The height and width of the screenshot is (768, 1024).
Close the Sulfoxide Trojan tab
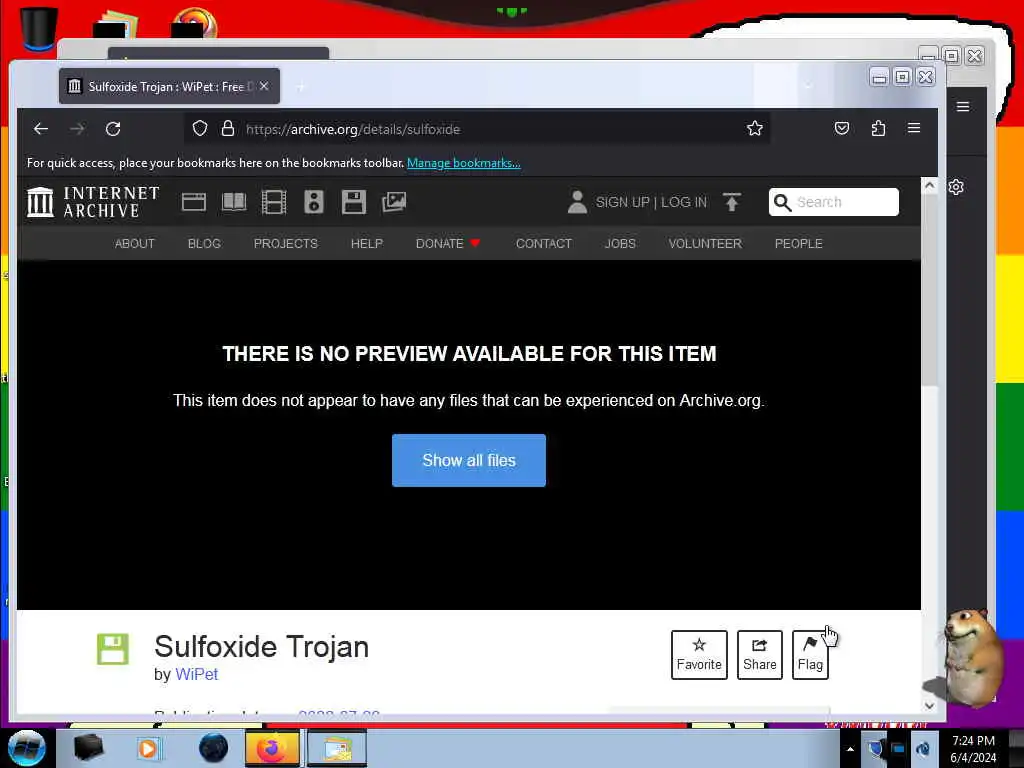coord(264,86)
